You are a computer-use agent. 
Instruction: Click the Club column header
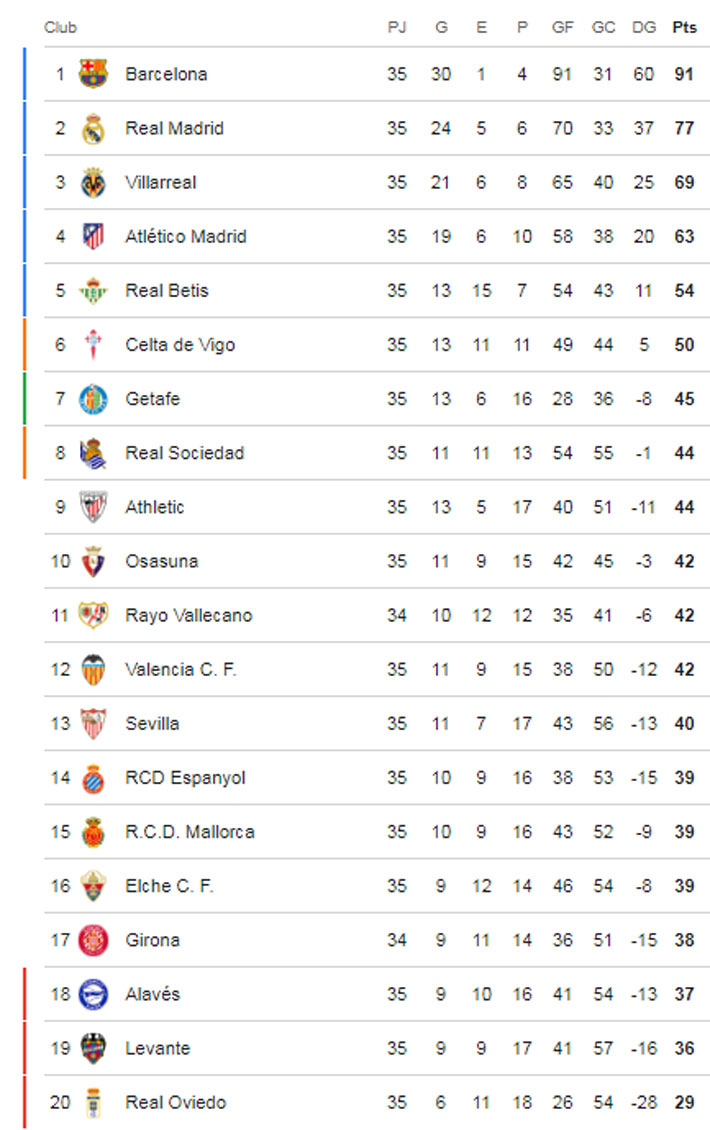[x=61, y=27]
